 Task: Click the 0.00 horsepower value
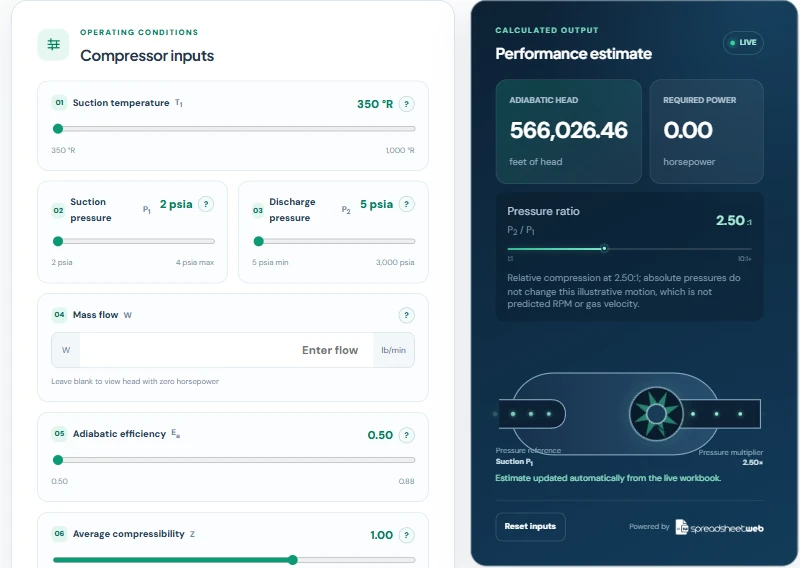(x=688, y=130)
